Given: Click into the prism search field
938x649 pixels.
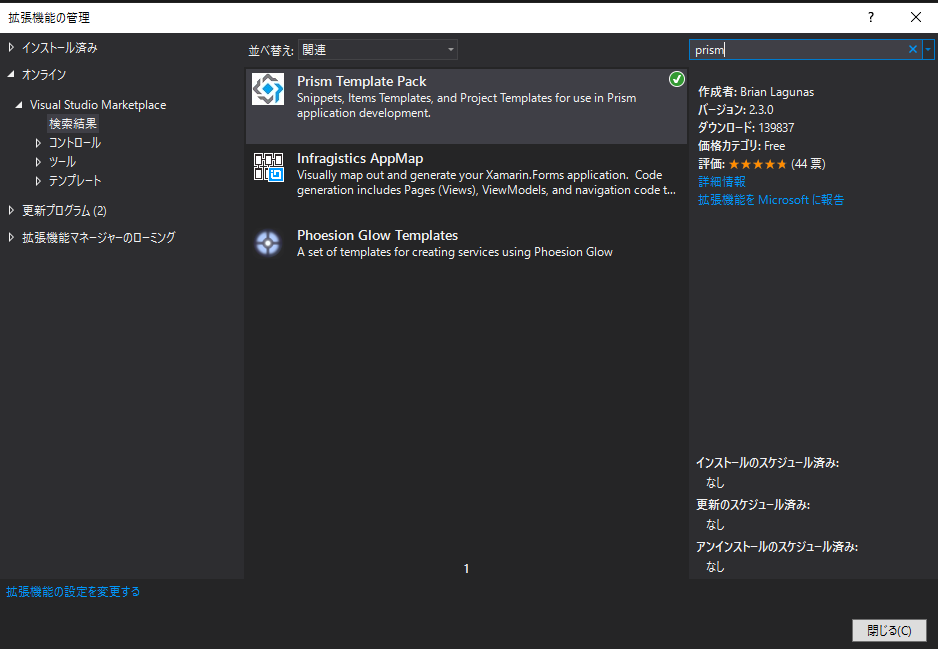Looking at the screenshot, I should point(797,50).
